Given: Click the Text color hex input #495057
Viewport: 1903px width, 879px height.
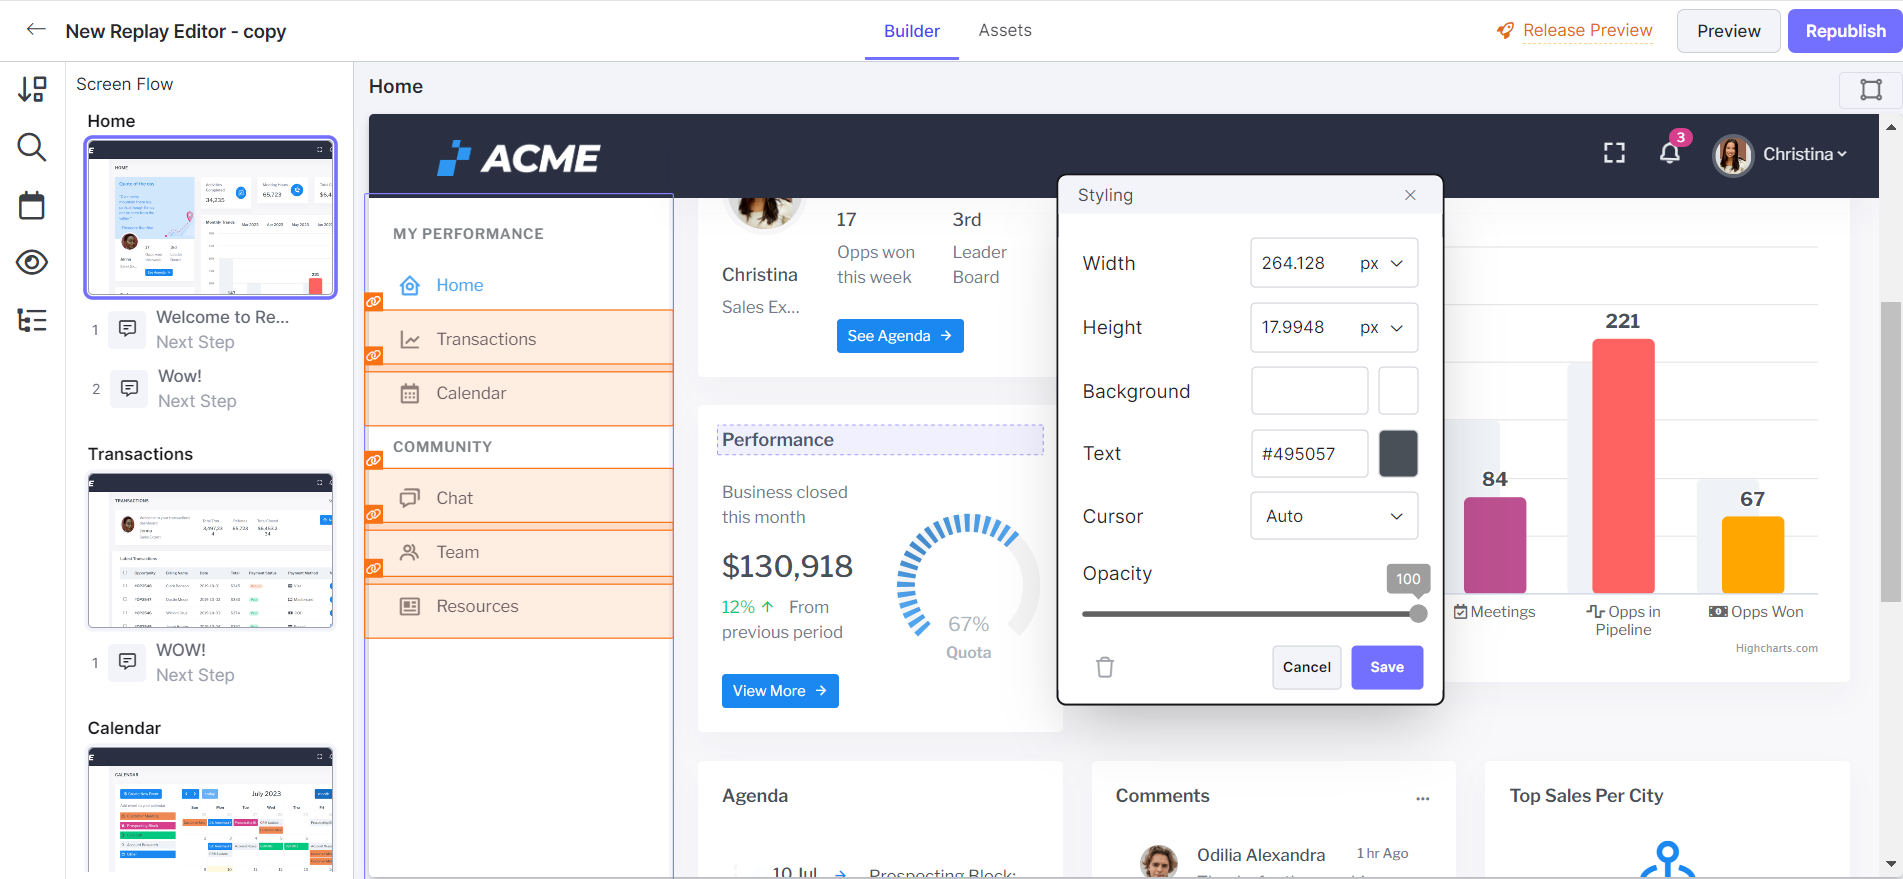Looking at the screenshot, I should [1309, 453].
